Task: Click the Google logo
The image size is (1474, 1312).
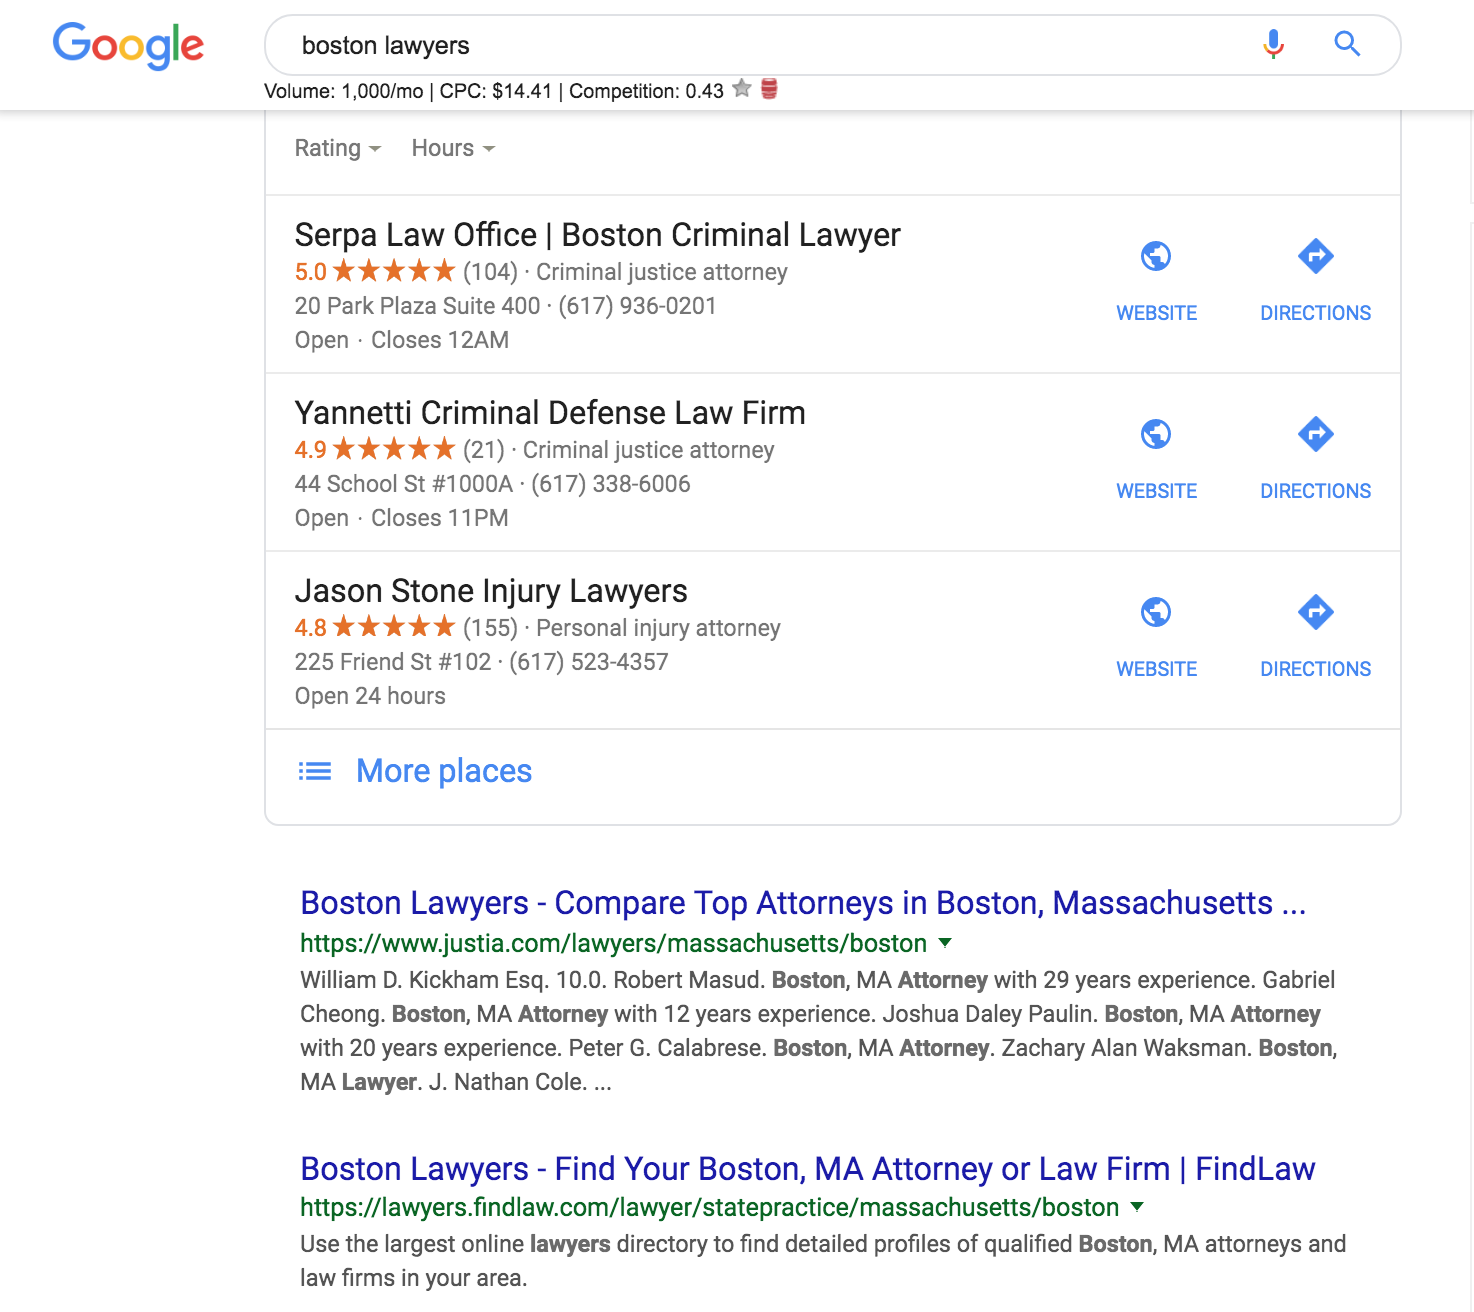Action: coord(128,46)
